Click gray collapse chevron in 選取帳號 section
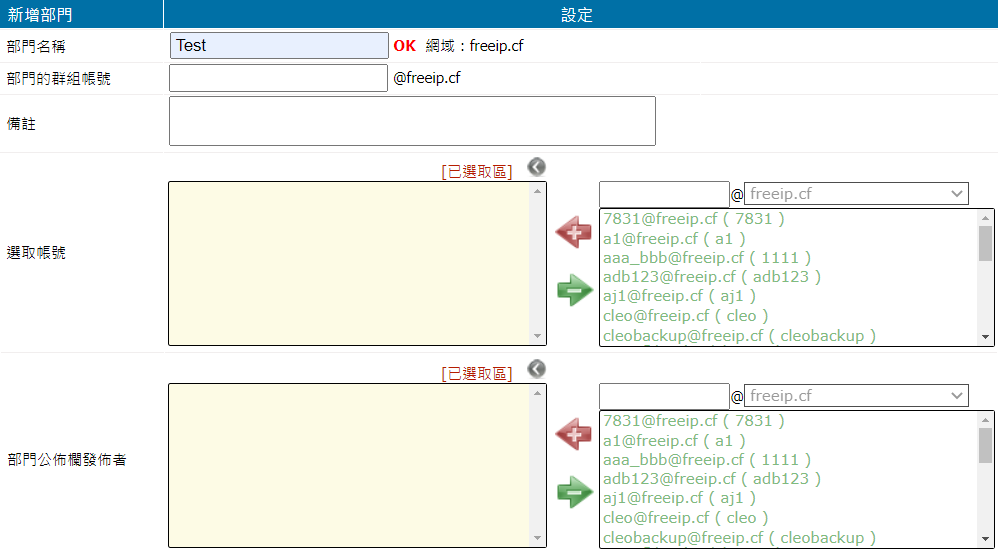Image resolution: width=998 pixels, height=552 pixels. pos(537,167)
